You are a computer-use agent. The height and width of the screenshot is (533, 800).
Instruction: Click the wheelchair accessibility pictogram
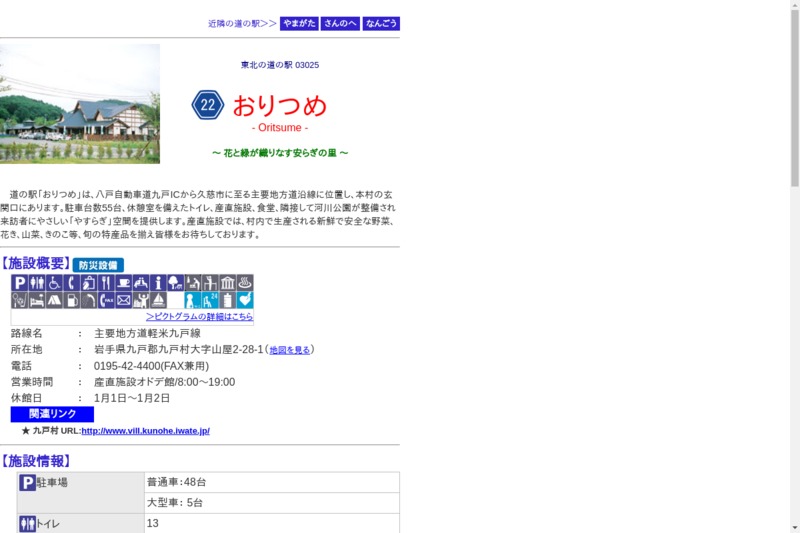pos(54,283)
